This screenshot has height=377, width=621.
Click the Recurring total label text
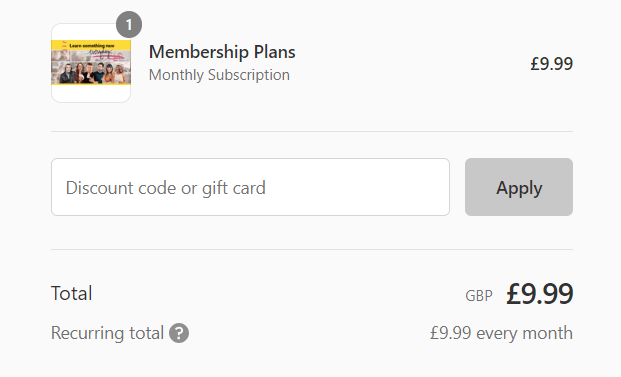(107, 333)
